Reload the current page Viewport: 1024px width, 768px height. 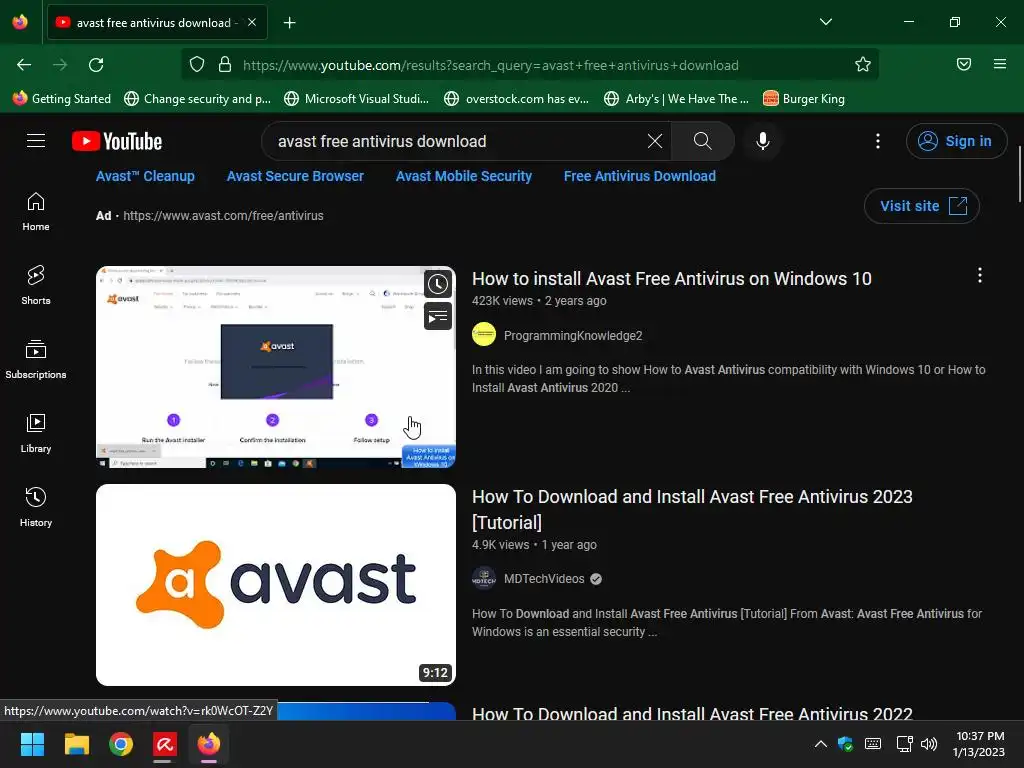[96, 65]
